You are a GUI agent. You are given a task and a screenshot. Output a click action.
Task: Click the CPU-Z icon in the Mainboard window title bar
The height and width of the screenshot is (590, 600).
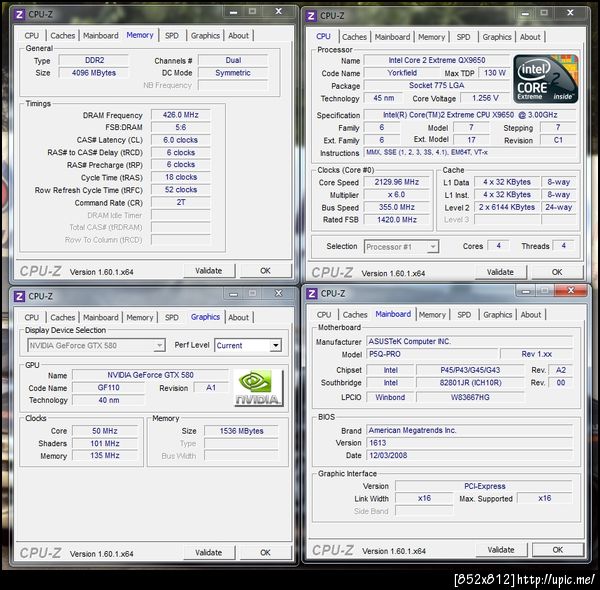(312, 293)
